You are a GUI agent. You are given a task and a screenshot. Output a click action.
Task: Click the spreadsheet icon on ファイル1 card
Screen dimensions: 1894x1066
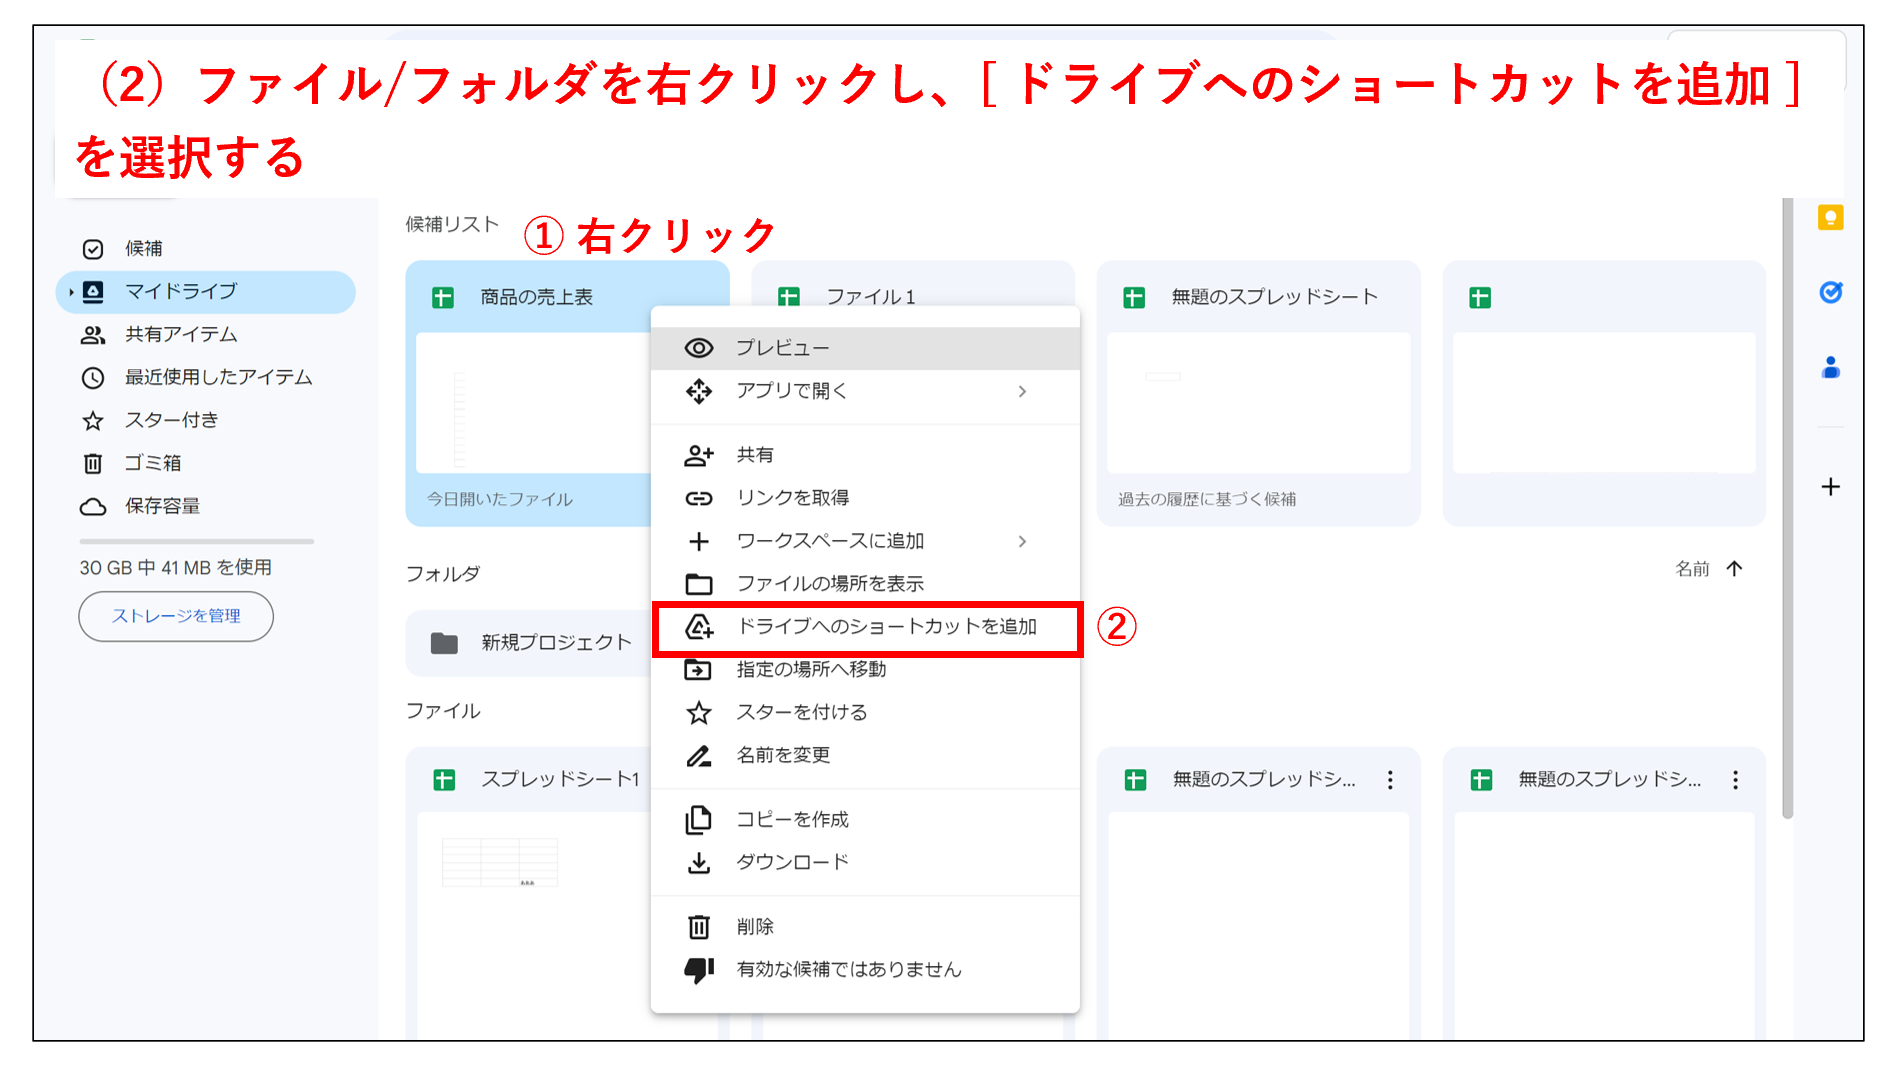790,296
